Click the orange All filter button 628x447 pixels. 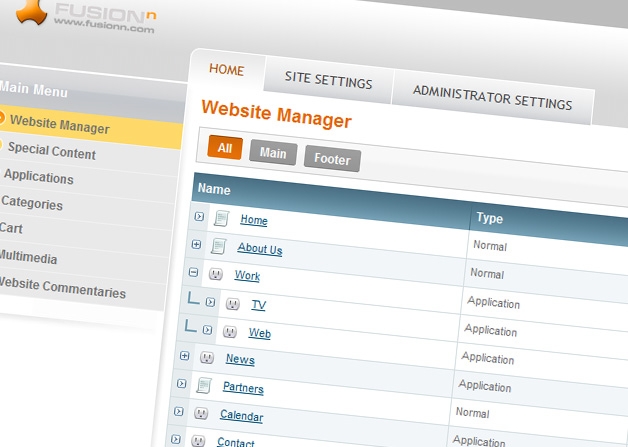(x=225, y=148)
